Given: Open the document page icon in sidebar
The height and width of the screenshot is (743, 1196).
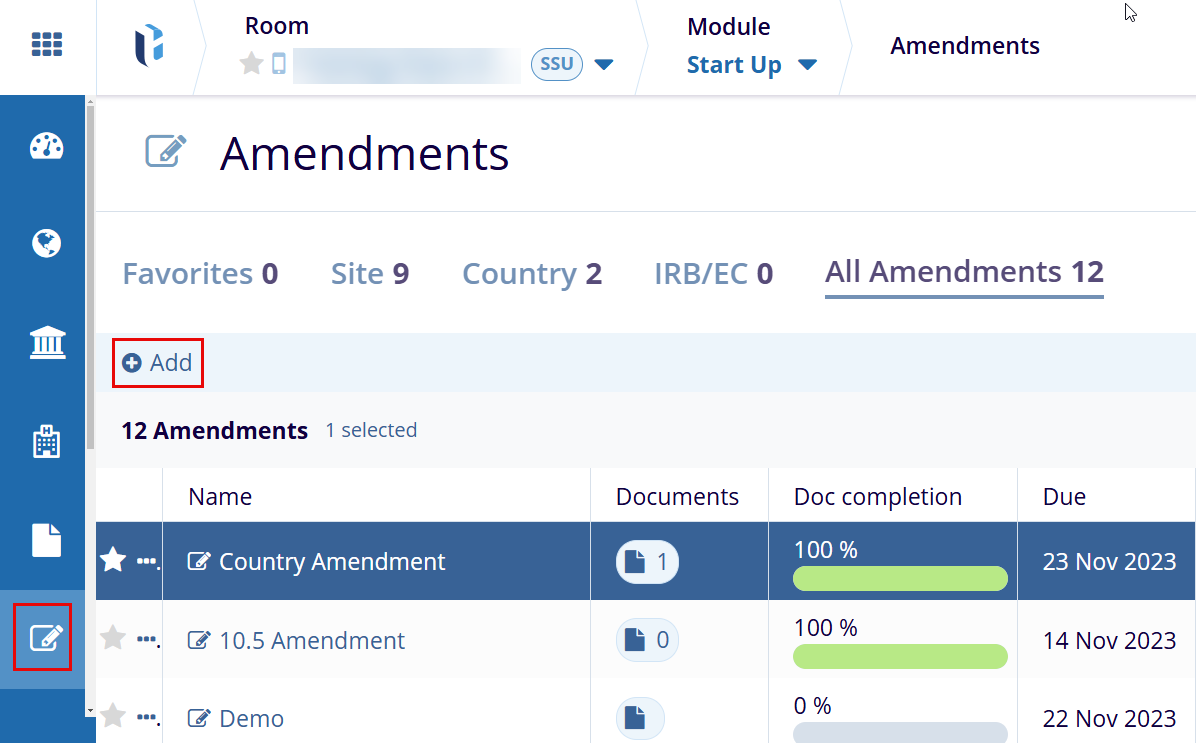Looking at the screenshot, I should tap(47, 540).
